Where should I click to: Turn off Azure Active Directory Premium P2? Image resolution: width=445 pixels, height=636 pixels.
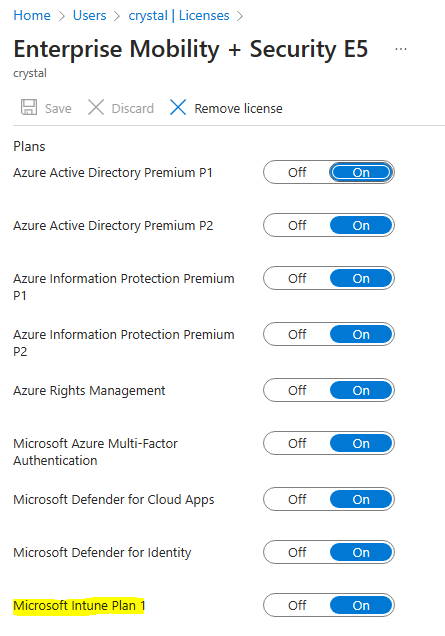(x=297, y=225)
